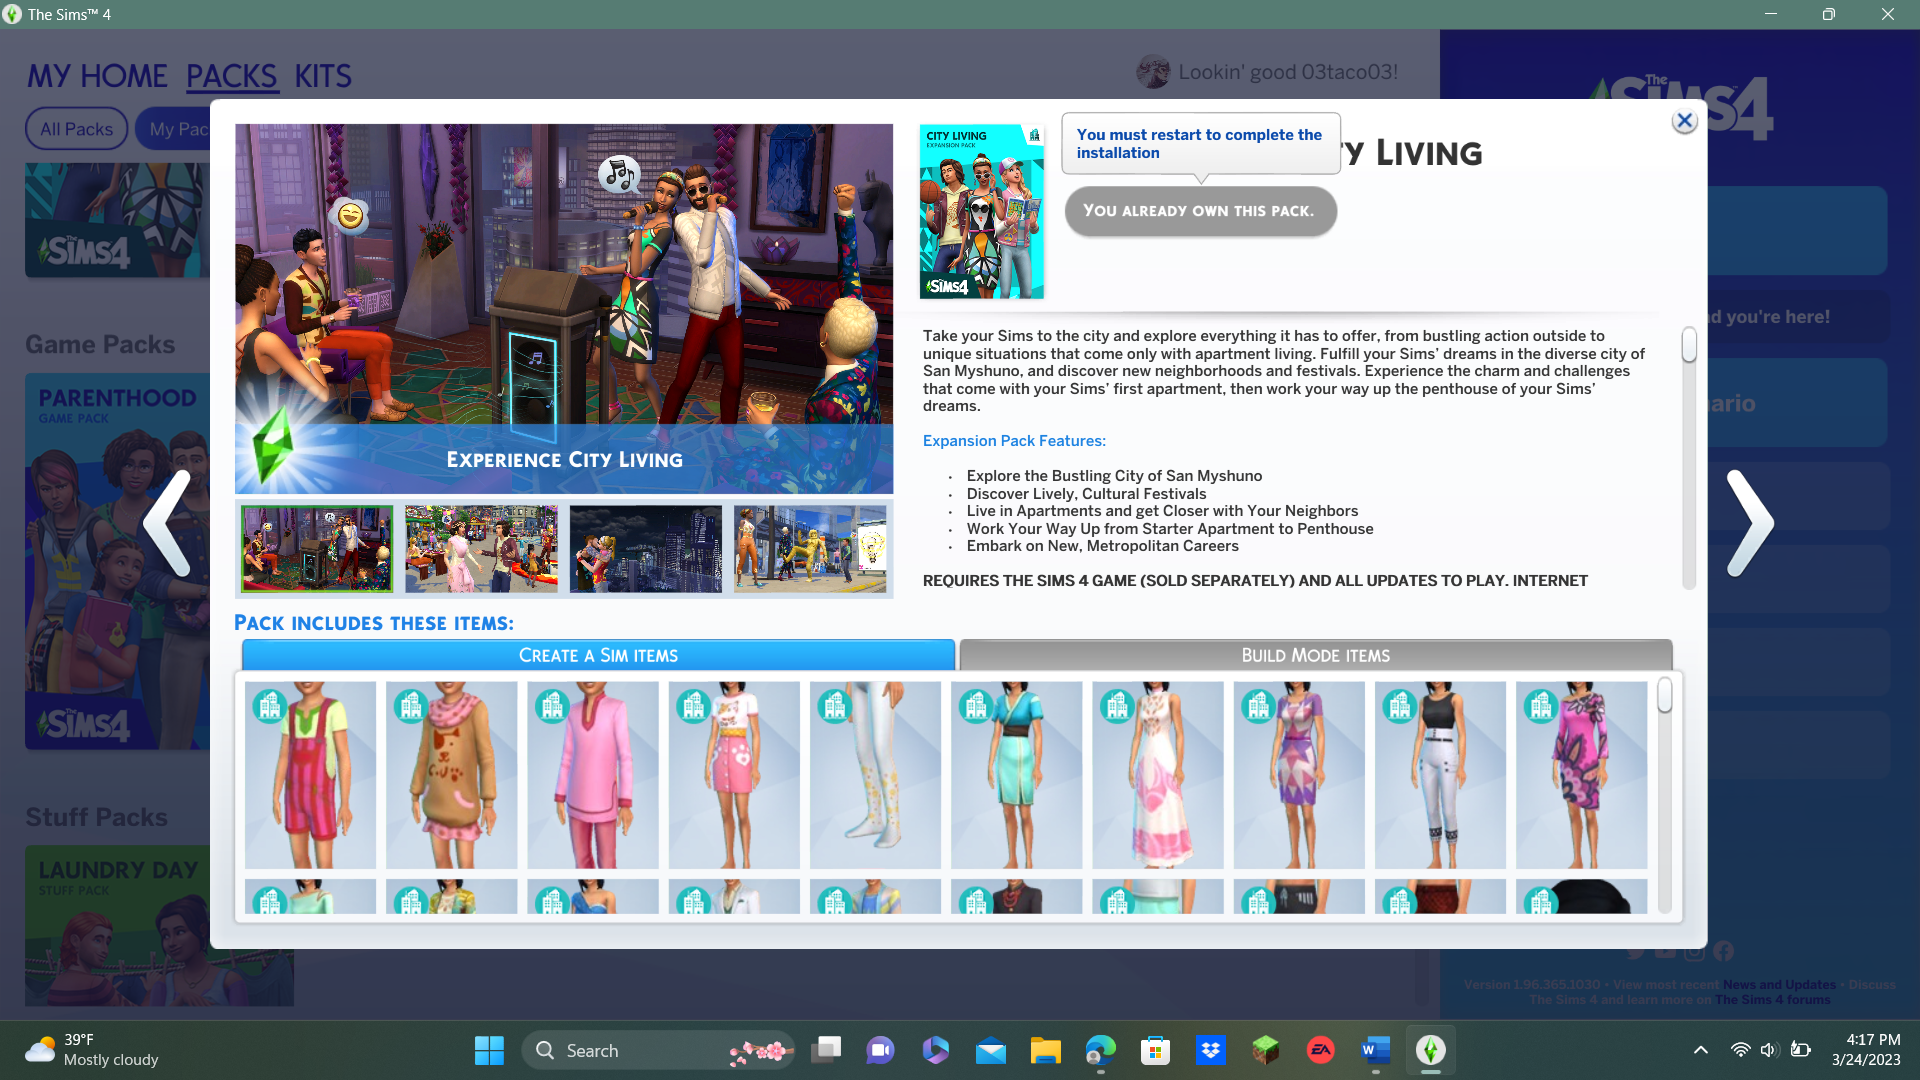Select the All Packs filter
The height and width of the screenshot is (1080, 1920).
76,129
